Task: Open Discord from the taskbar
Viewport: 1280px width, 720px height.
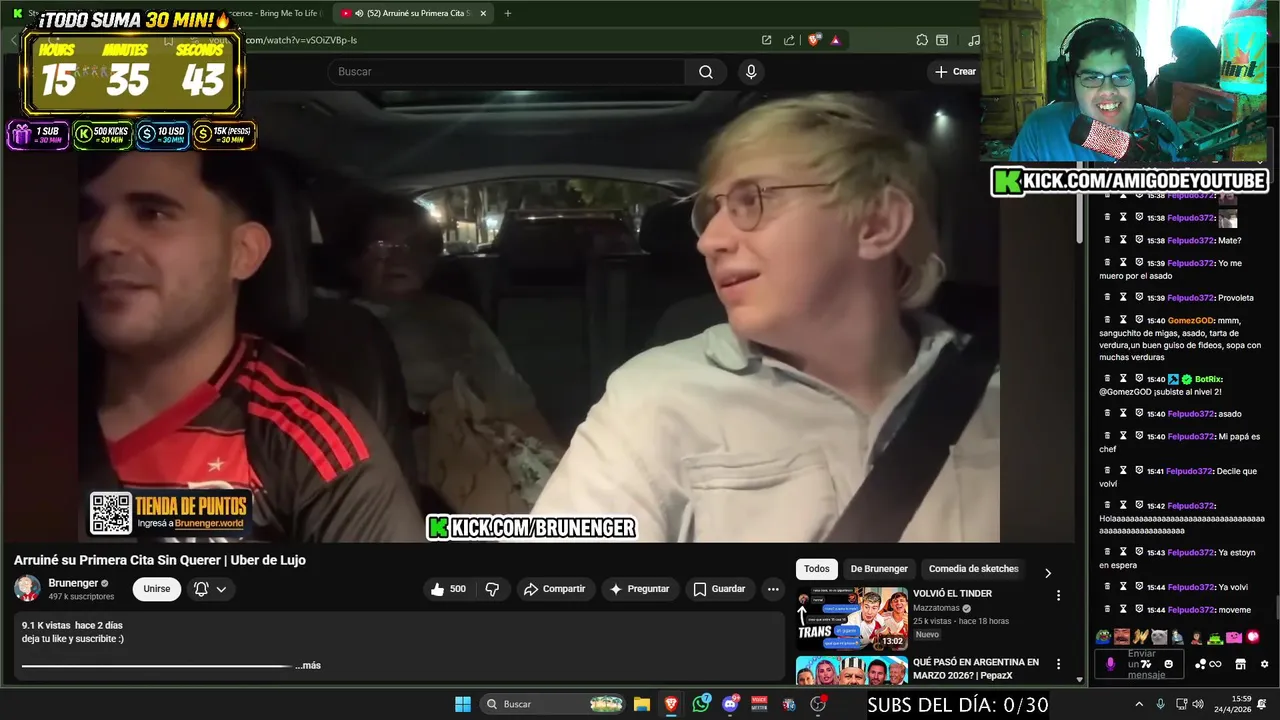Action: coord(730,704)
